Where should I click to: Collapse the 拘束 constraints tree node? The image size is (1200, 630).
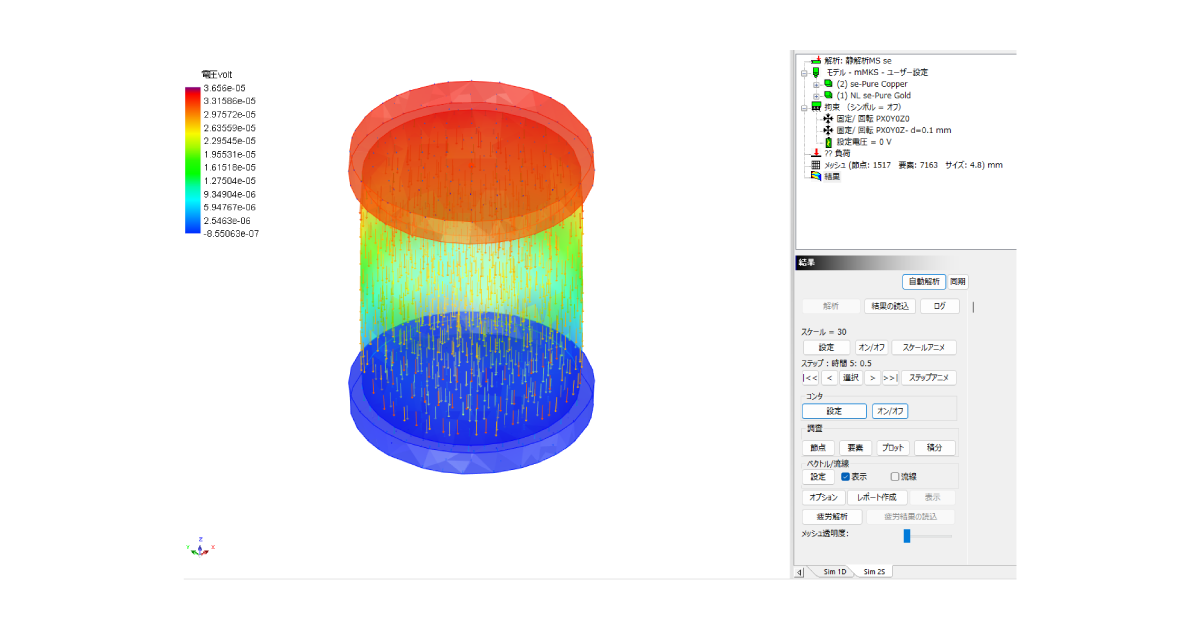click(803, 106)
